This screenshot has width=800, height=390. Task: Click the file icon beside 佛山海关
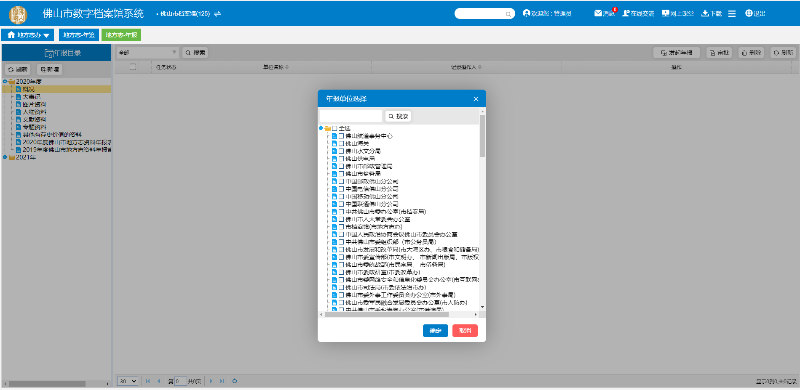(x=335, y=144)
